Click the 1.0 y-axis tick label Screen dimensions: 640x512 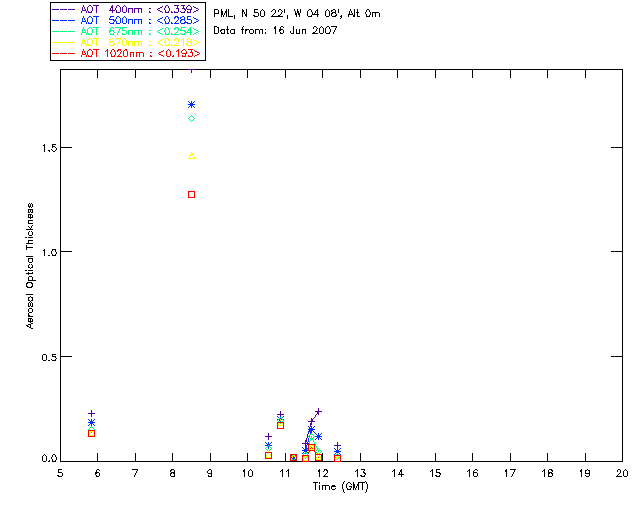pos(49,252)
